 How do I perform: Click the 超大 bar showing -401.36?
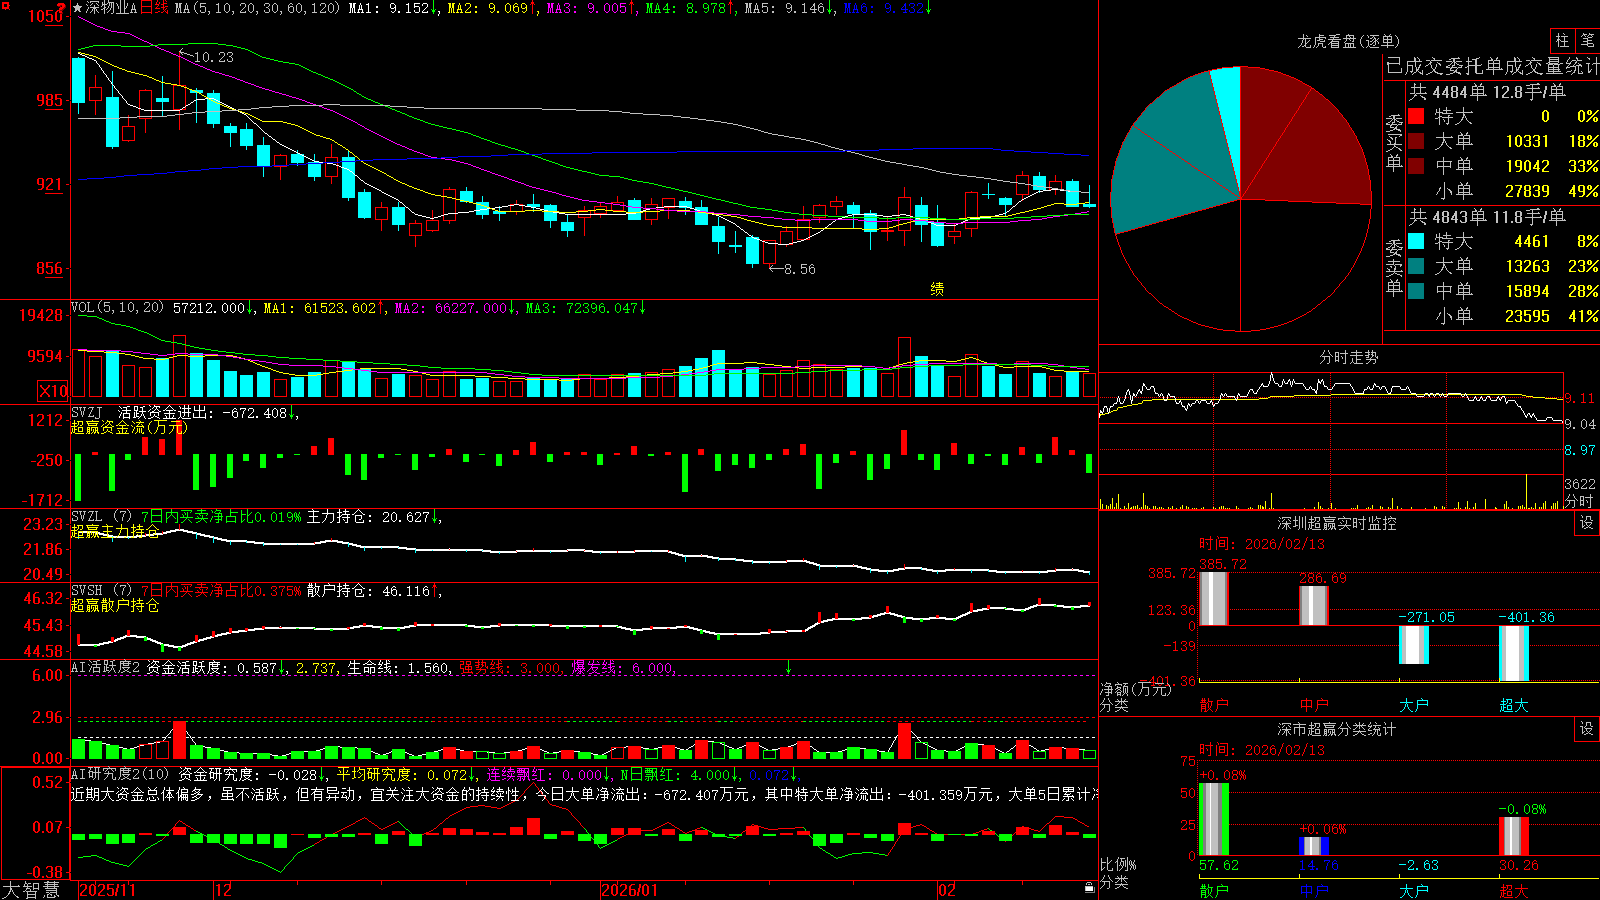pos(1513,654)
